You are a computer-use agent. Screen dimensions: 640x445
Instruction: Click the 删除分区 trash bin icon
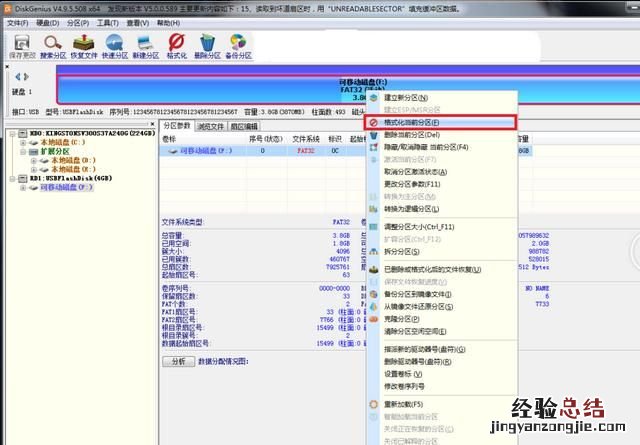(x=208, y=46)
